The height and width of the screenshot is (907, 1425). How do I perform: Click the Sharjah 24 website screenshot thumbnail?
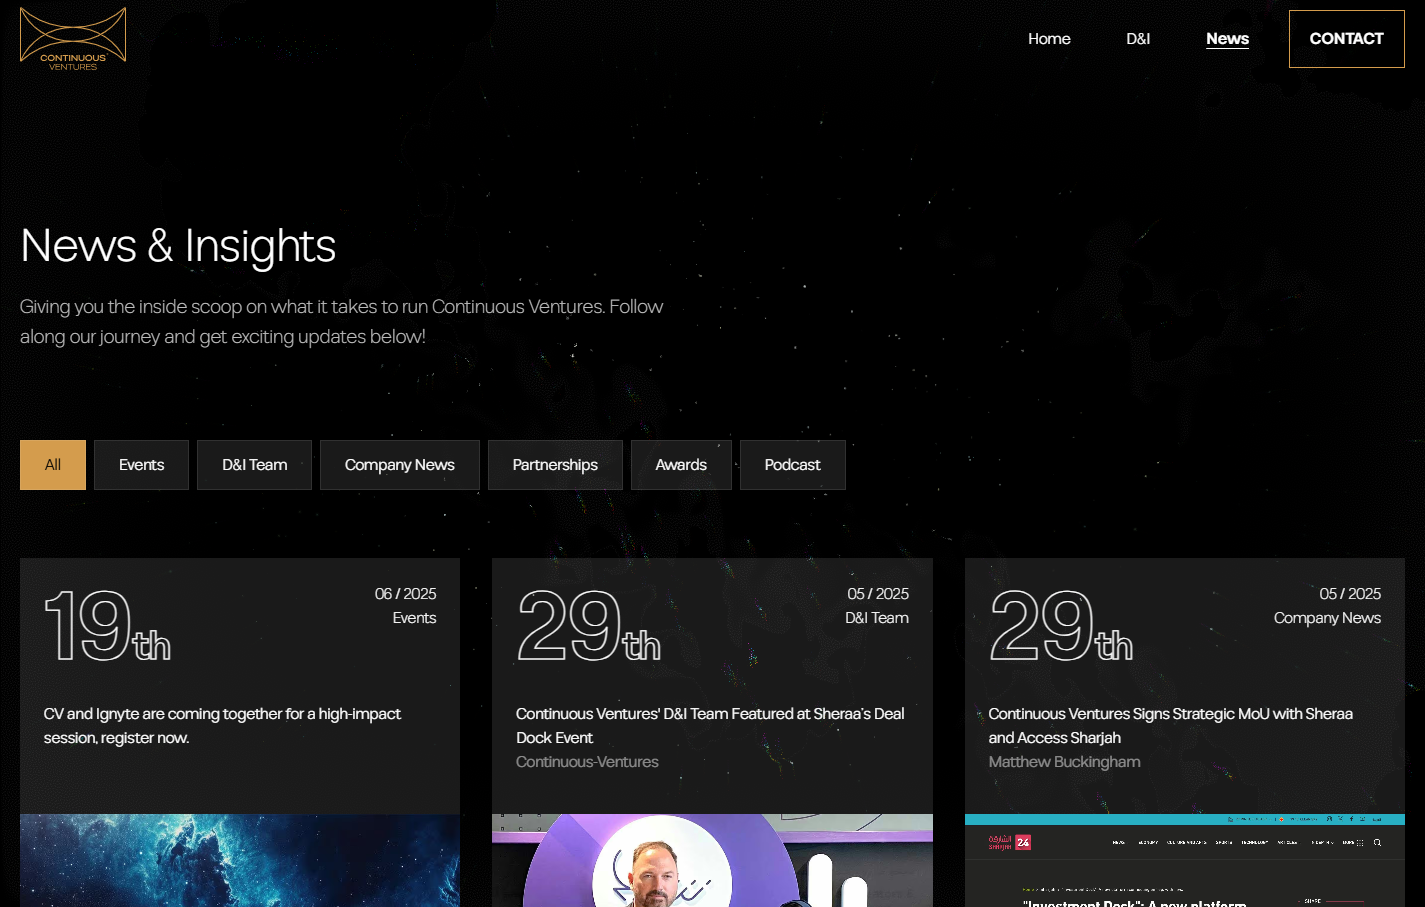coord(1185,860)
